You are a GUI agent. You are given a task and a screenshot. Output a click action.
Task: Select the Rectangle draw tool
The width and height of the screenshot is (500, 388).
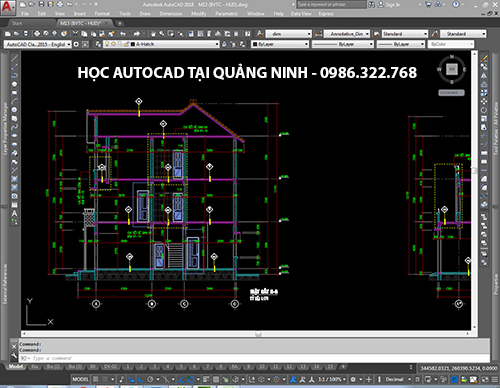click(x=14, y=93)
